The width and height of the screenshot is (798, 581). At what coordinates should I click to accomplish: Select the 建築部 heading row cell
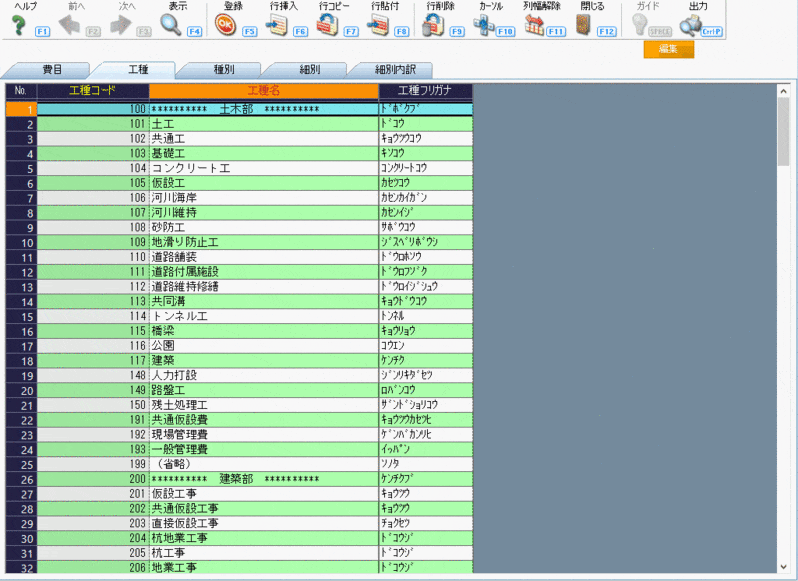264,479
